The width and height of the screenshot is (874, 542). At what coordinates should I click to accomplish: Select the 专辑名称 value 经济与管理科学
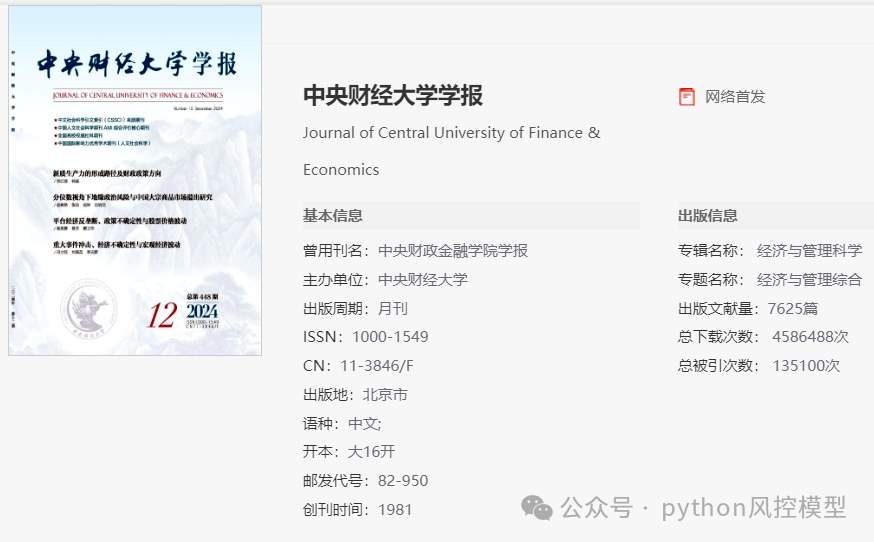click(x=809, y=251)
